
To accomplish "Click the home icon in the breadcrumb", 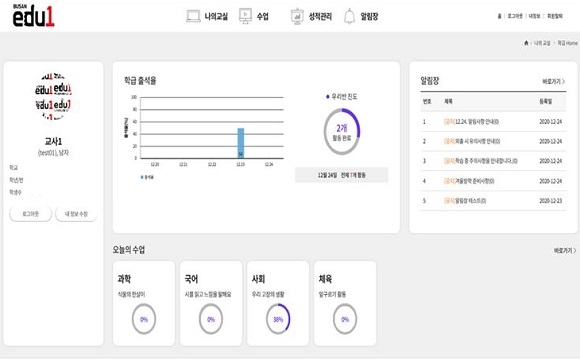I will pos(526,43).
